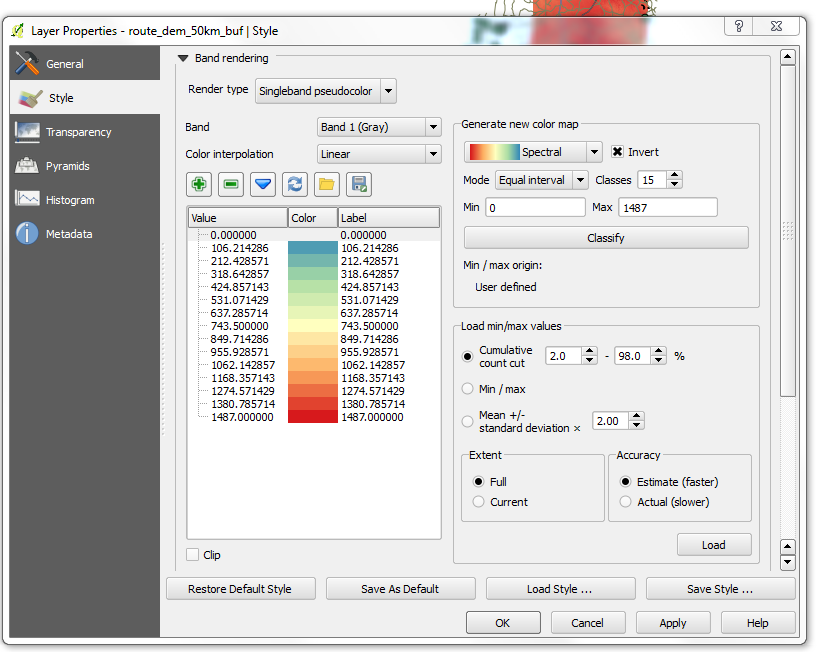Switch to the Metadata tab
The height and width of the screenshot is (652, 825).
(x=85, y=234)
